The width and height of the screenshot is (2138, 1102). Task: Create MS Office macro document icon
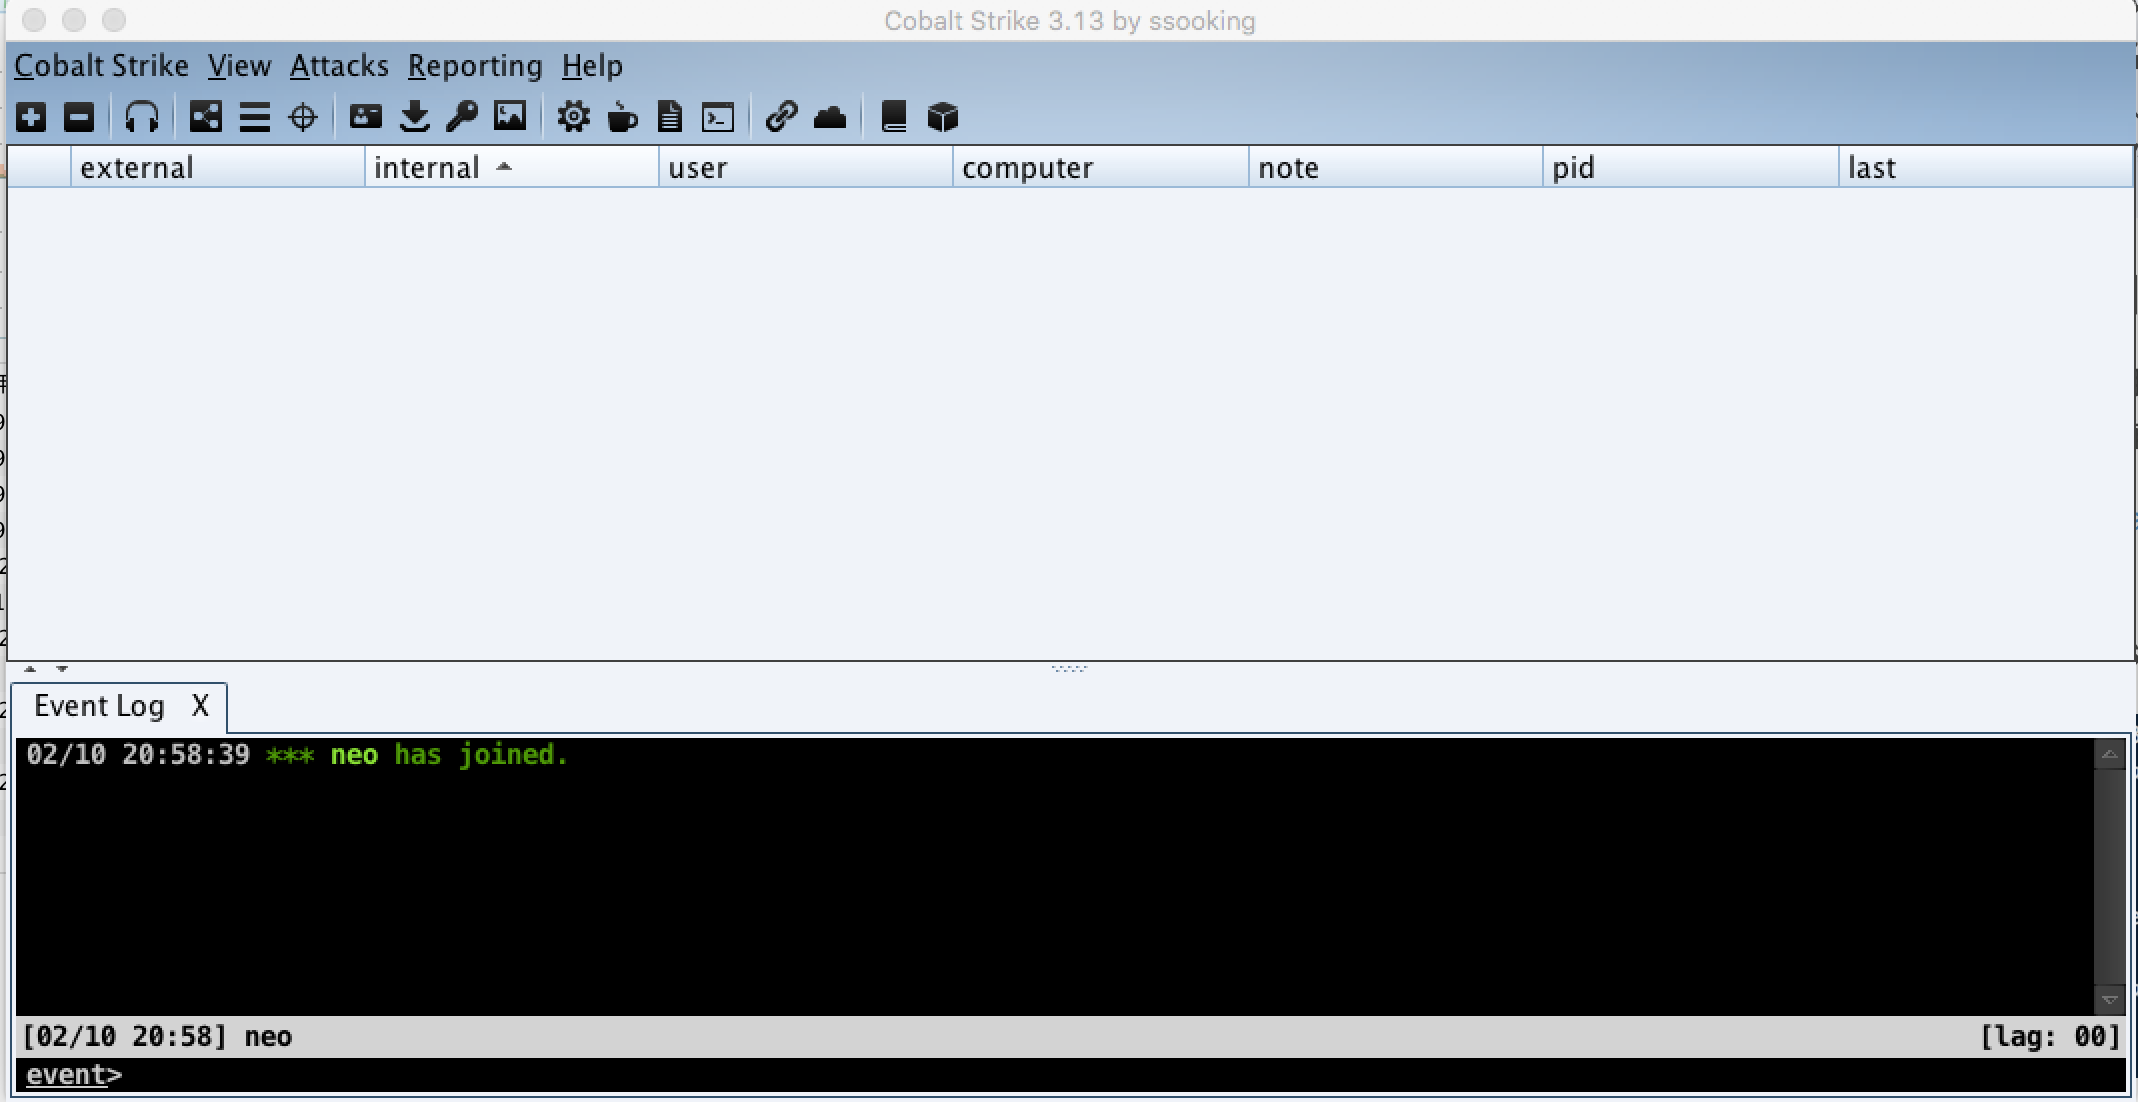tap(670, 117)
